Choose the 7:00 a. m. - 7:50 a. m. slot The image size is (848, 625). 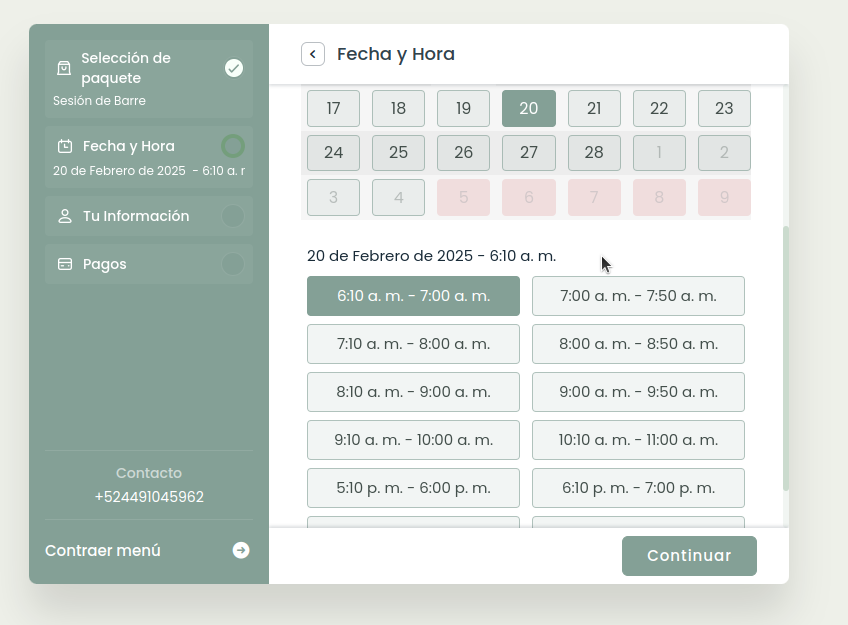(x=638, y=296)
